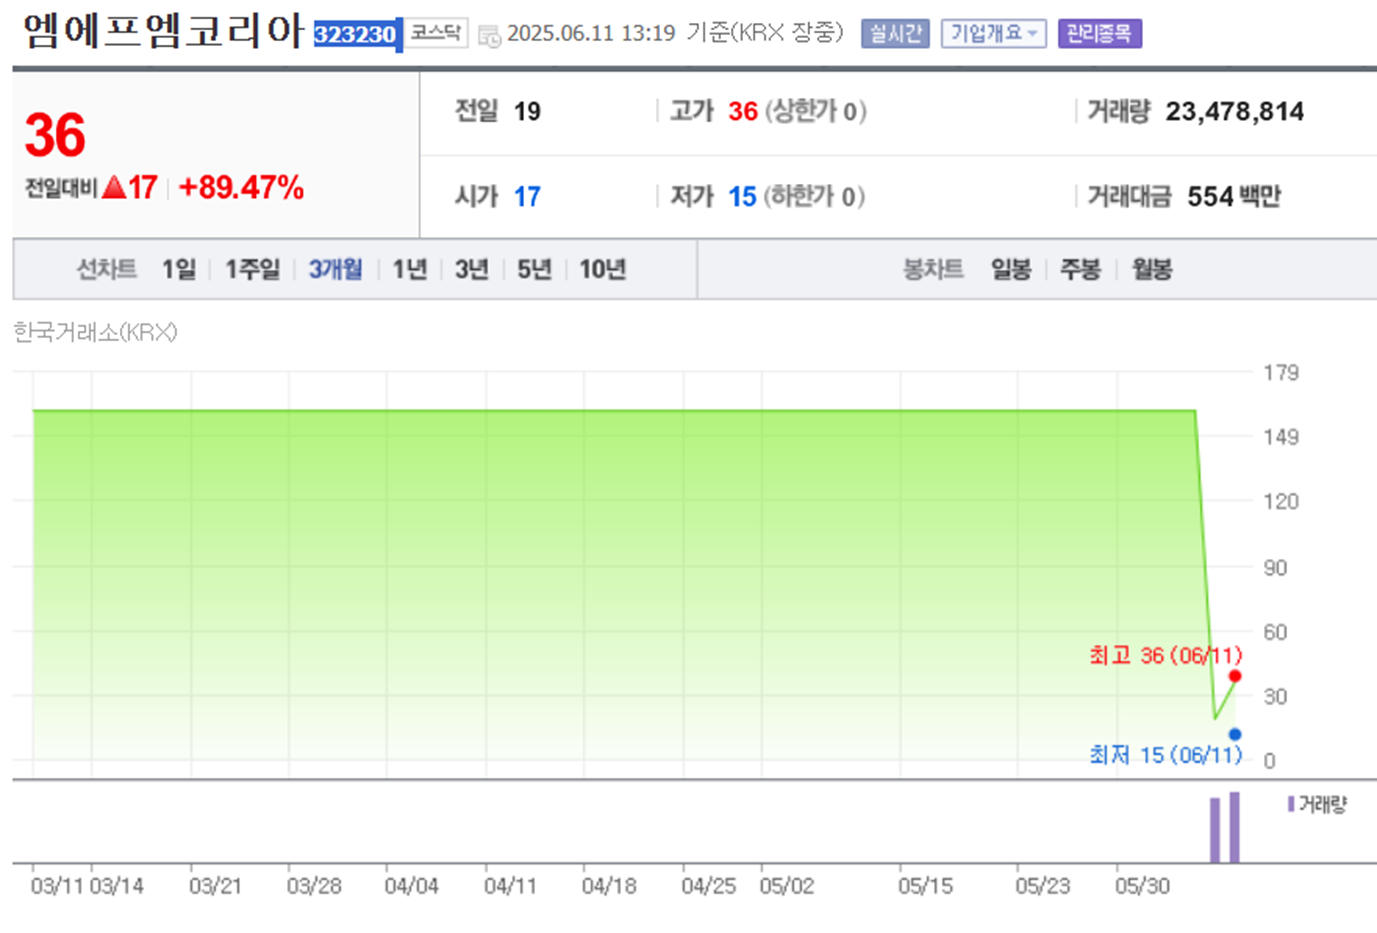Screen dimensions: 1377x933
Task: Click the red 최고 point on the chart
Action: (1235, 676)
